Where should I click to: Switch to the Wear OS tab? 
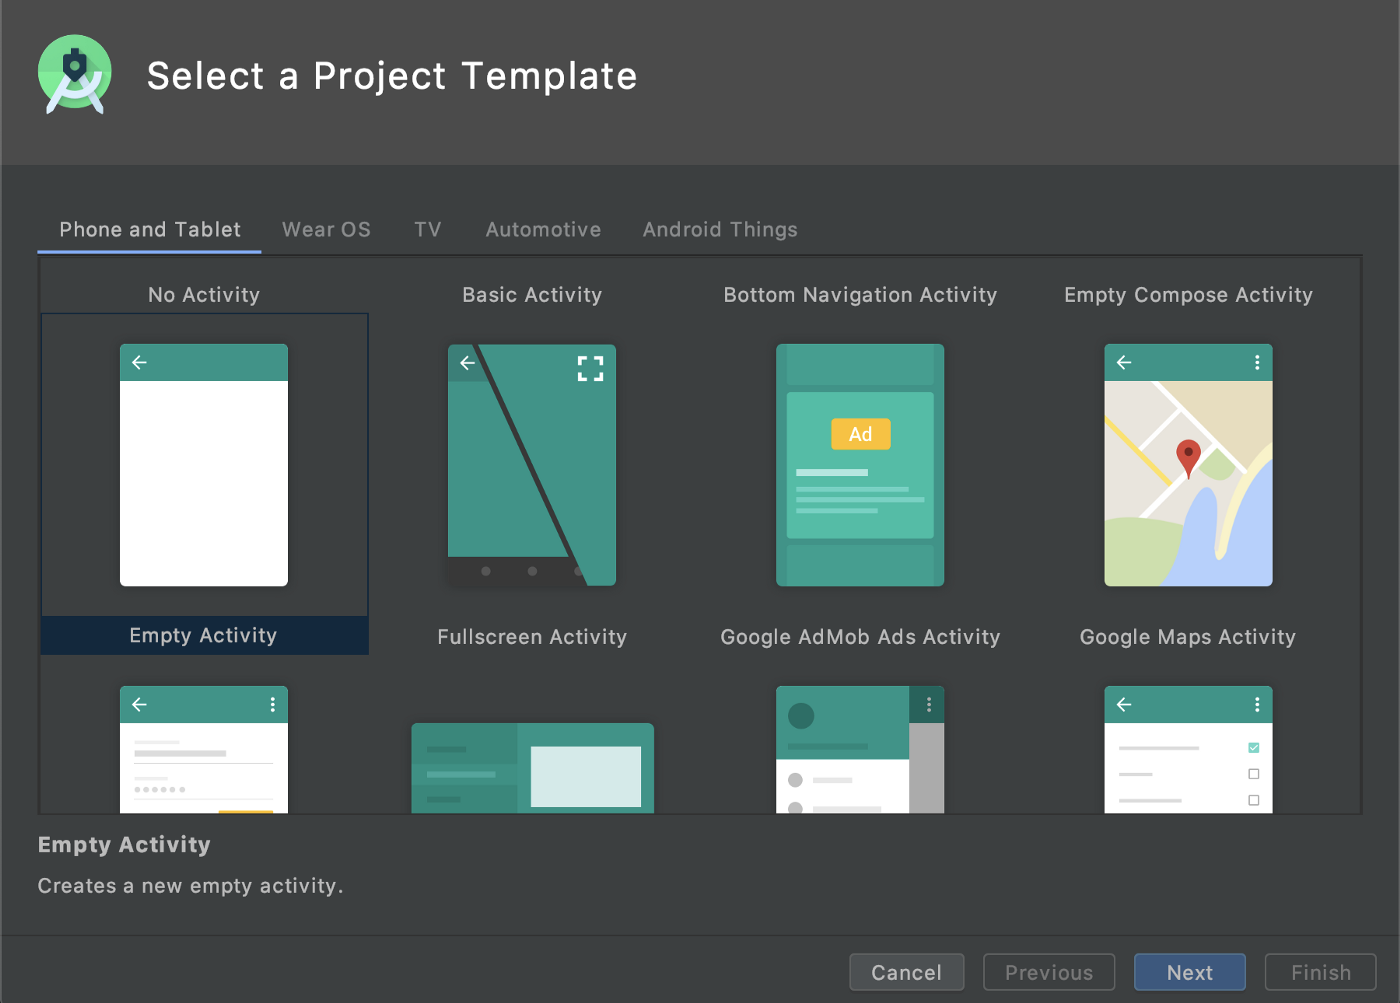[x=326, y=230]
